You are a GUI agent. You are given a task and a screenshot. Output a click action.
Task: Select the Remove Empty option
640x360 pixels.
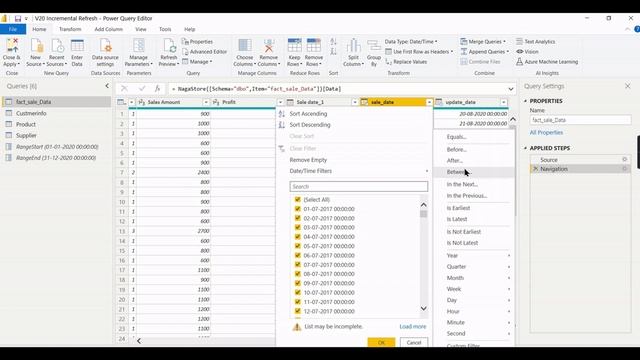click(308, 160)
